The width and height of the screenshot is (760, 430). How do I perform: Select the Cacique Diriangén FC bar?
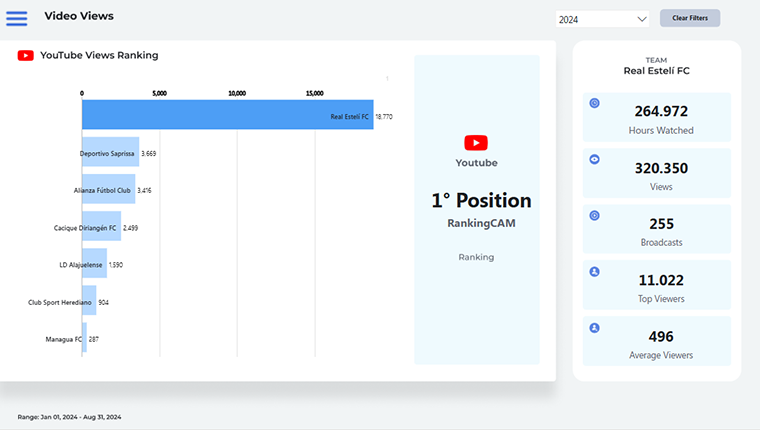(x=101, y=226)
